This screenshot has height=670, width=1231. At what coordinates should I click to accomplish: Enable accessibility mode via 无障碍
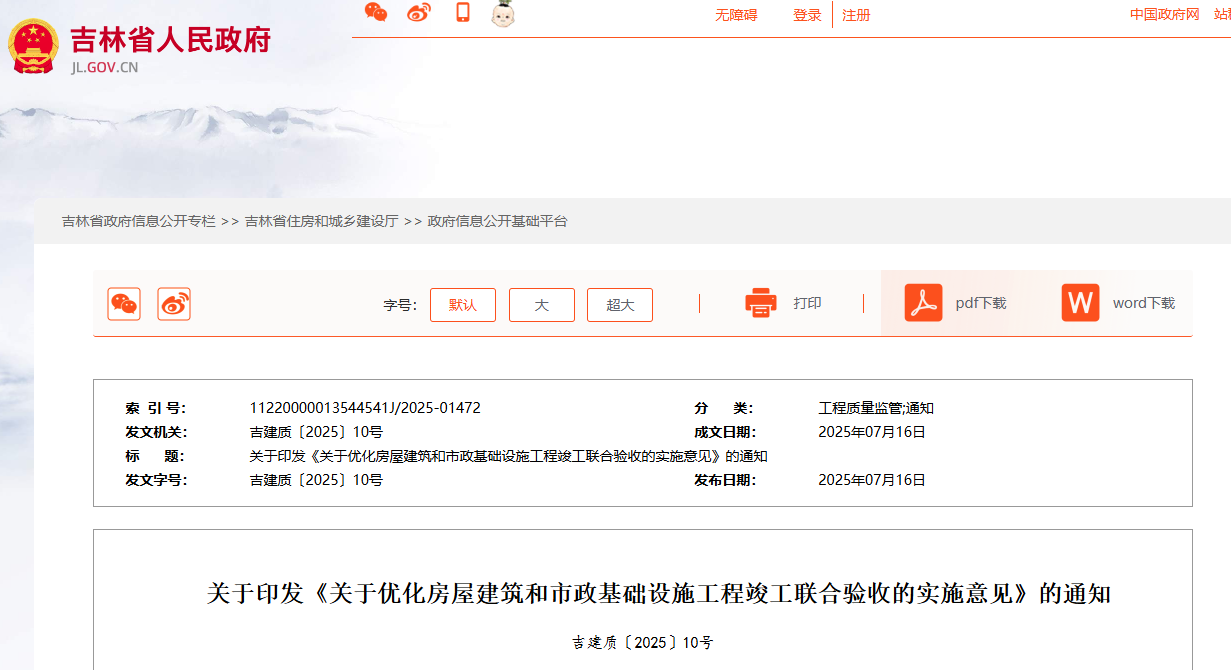[735, 15]
